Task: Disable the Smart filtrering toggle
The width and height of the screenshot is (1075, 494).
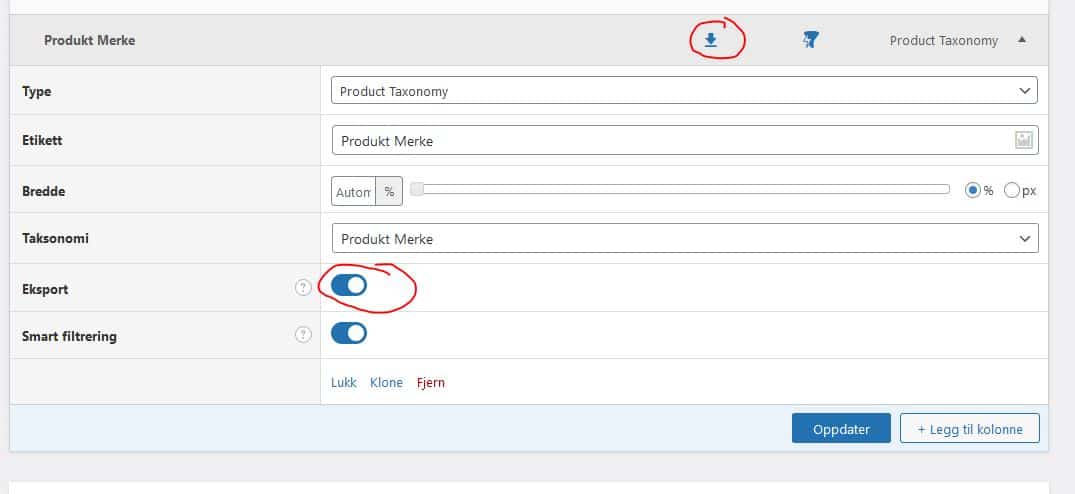Action: [x=349, y=334]
